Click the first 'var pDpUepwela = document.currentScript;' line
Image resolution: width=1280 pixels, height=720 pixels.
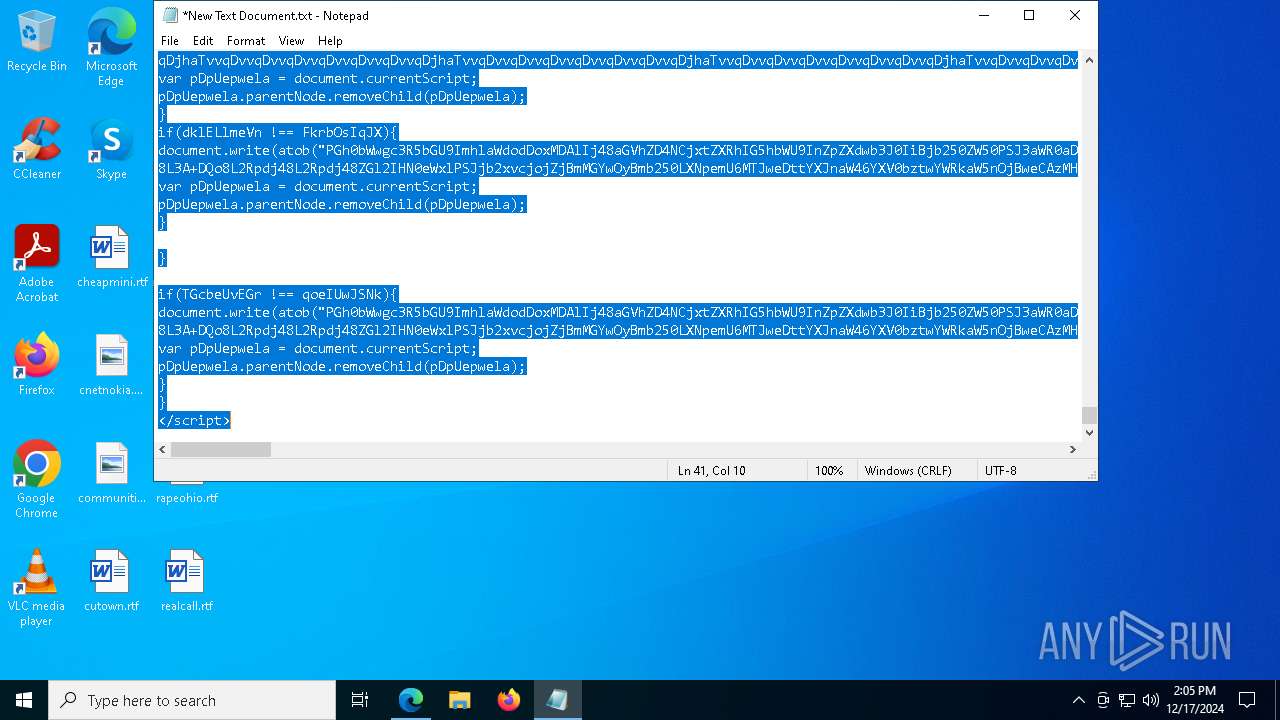point(318,78)
